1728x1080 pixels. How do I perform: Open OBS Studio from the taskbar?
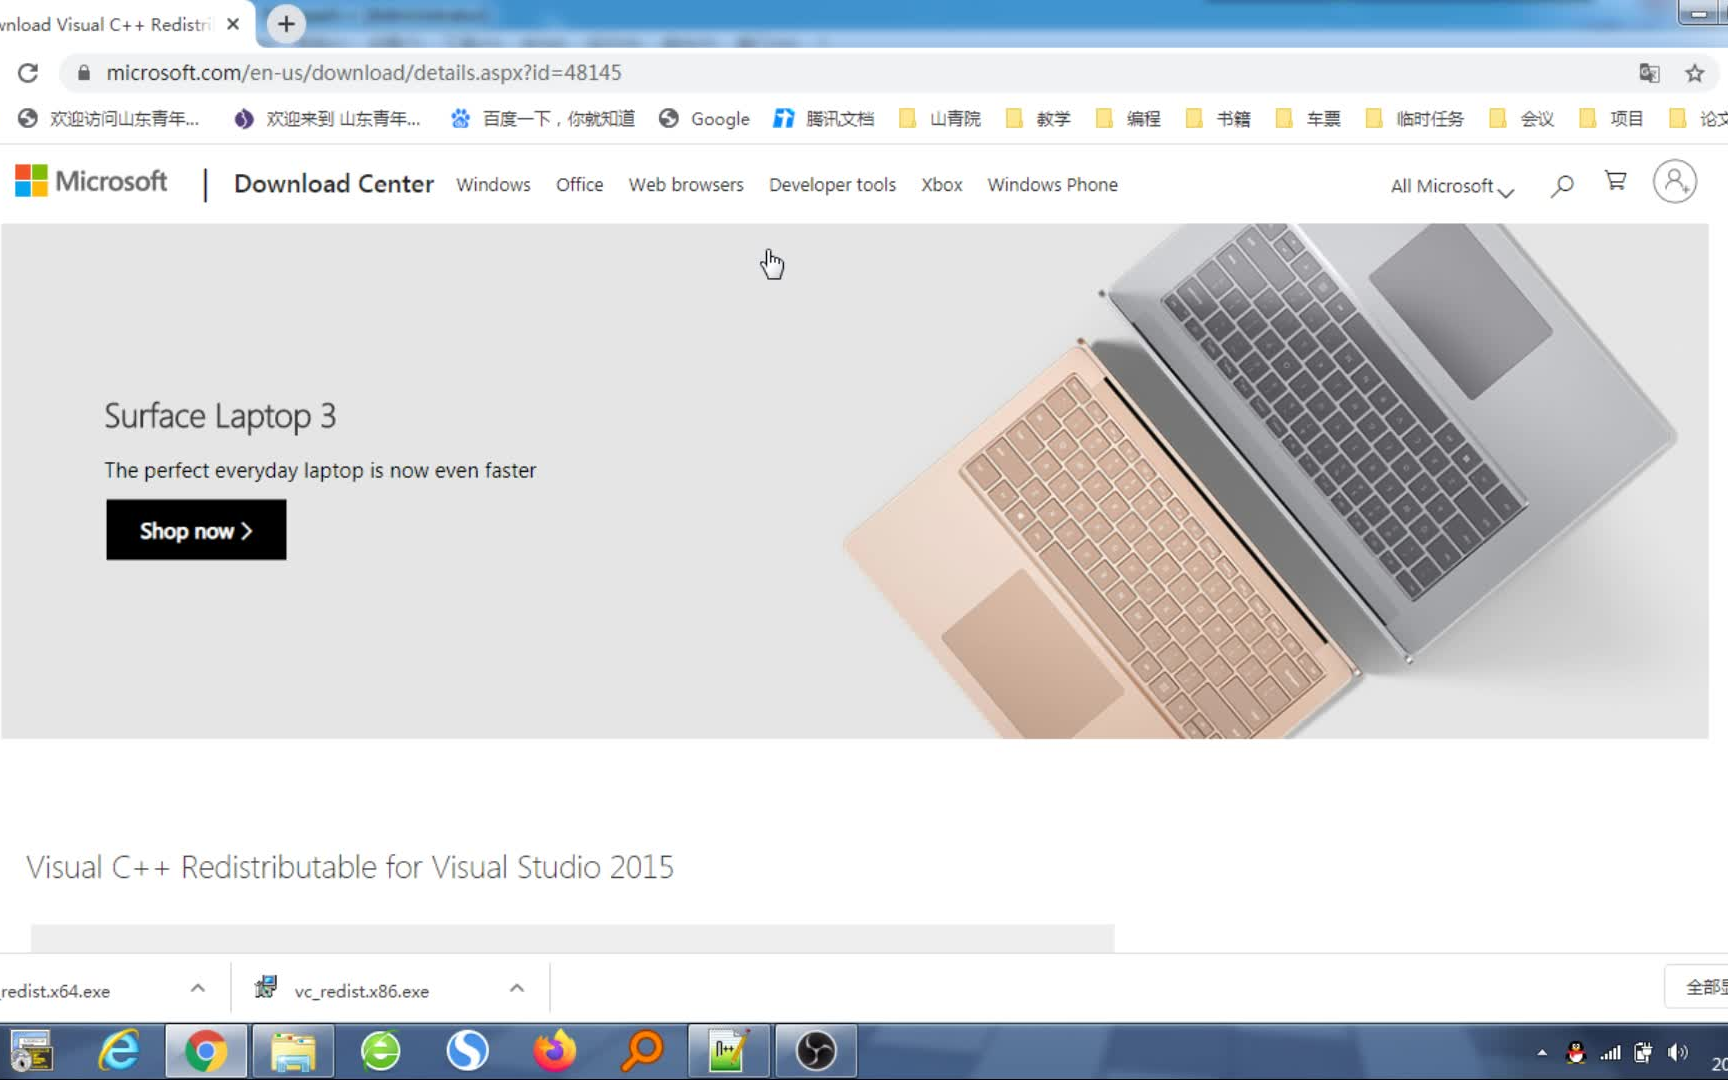[816, 1052]
